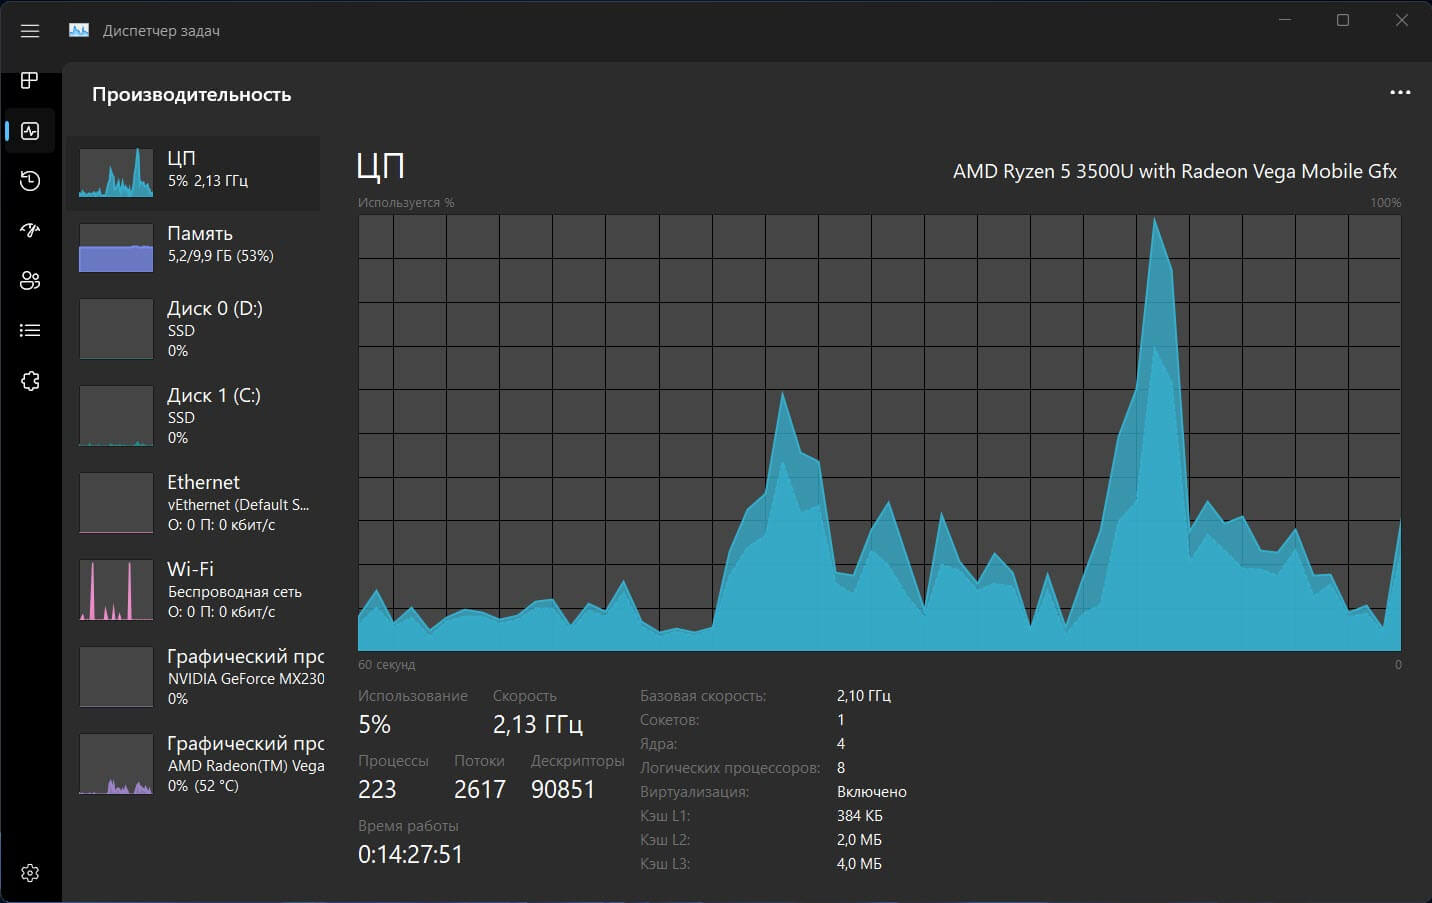1432x903 pixels.
Task: Open the three-dot more options menu
Action: coord(1400,93)
